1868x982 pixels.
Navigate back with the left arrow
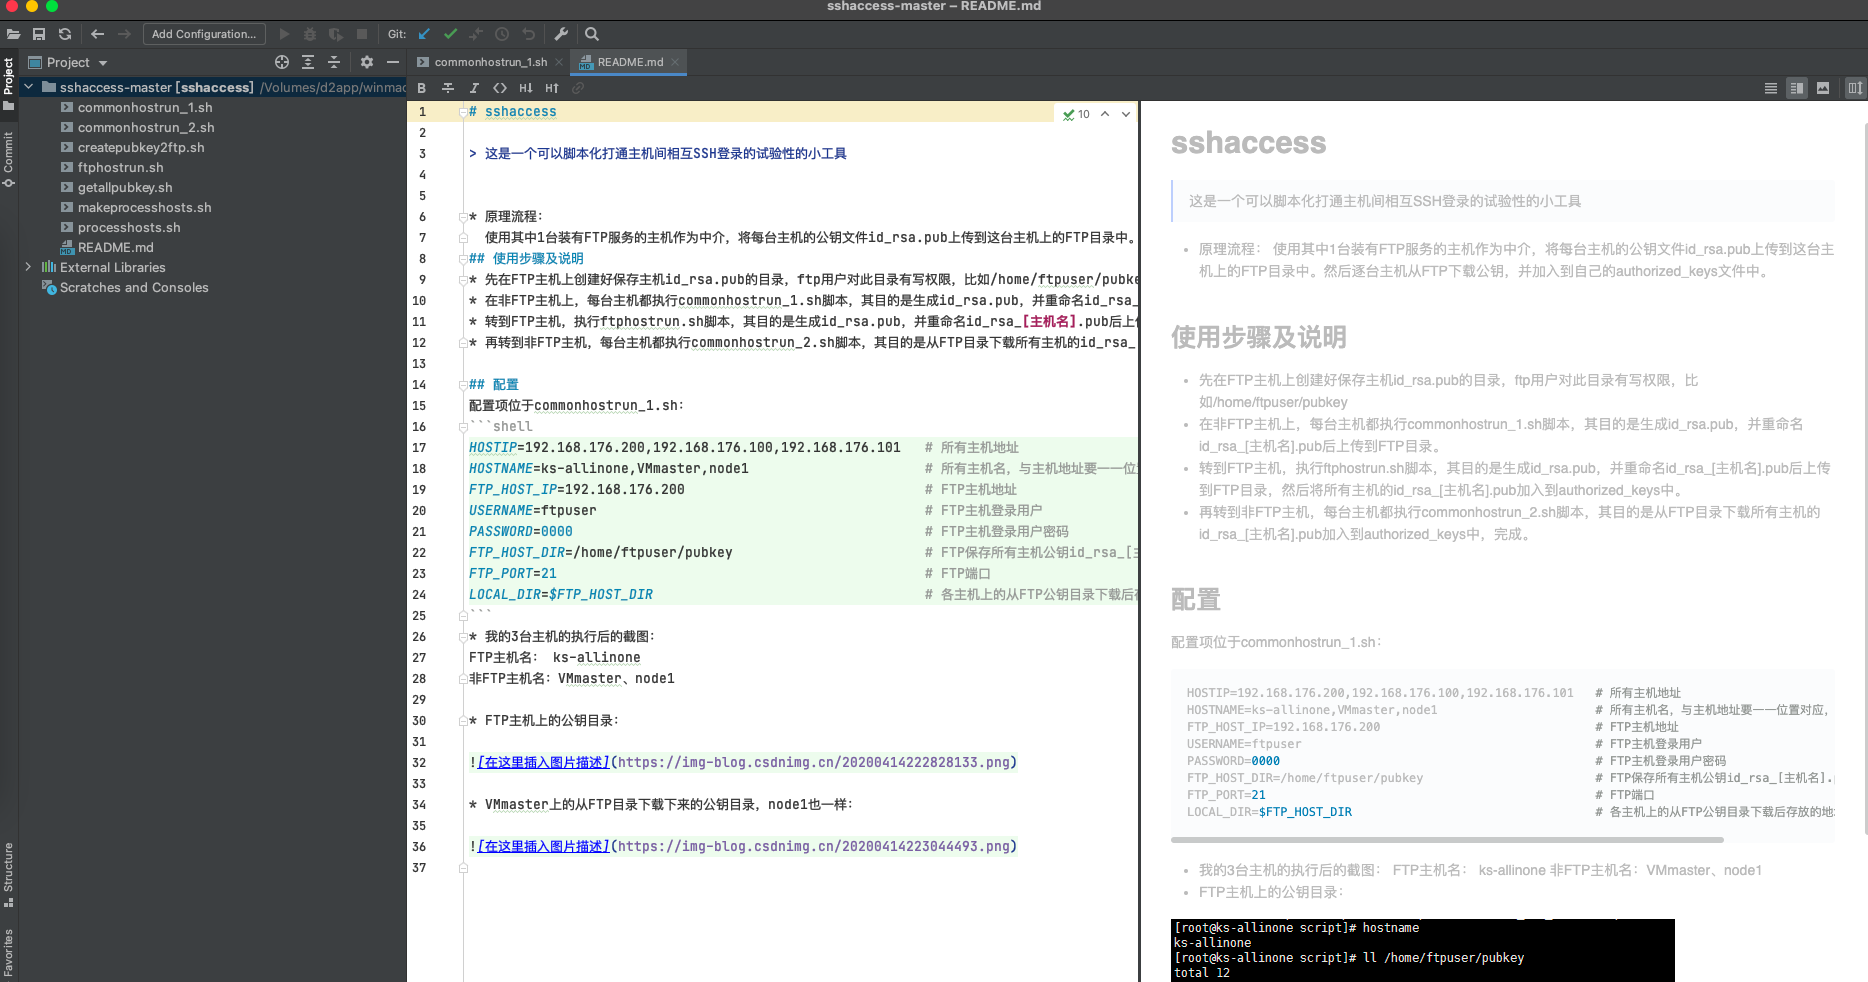click(x=97, y=34)
